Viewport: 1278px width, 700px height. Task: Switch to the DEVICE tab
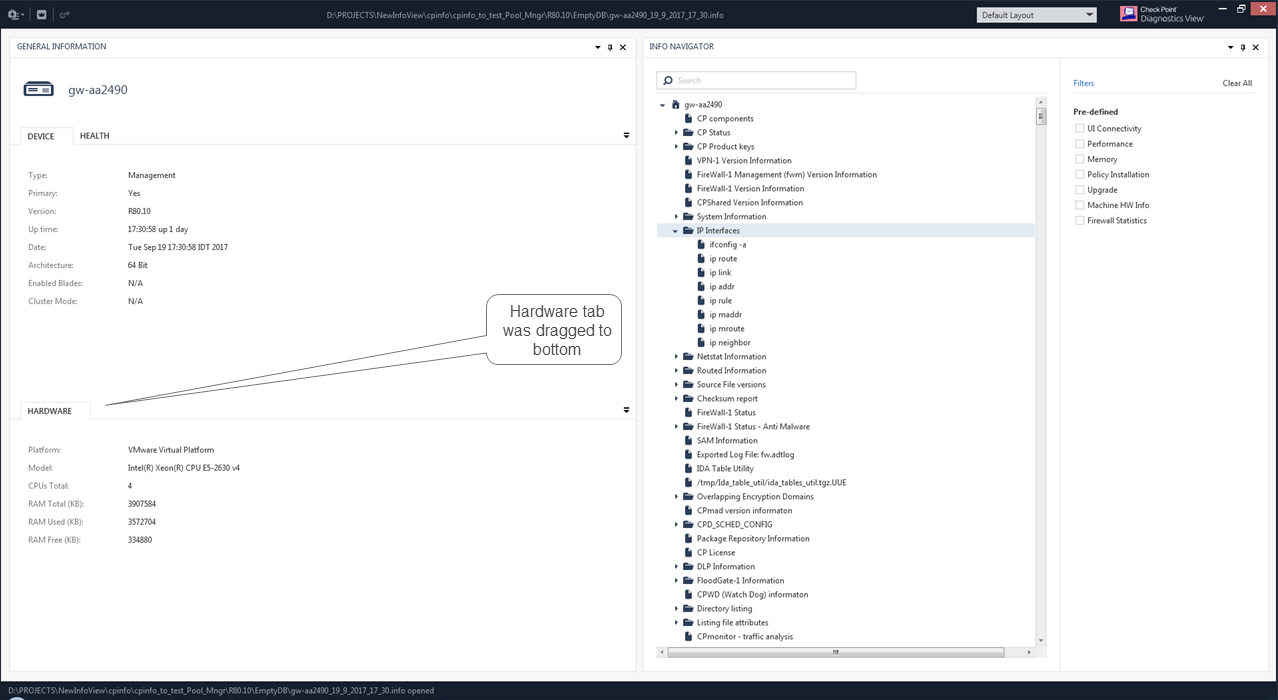pyautogui.click(x=41, y=136)
